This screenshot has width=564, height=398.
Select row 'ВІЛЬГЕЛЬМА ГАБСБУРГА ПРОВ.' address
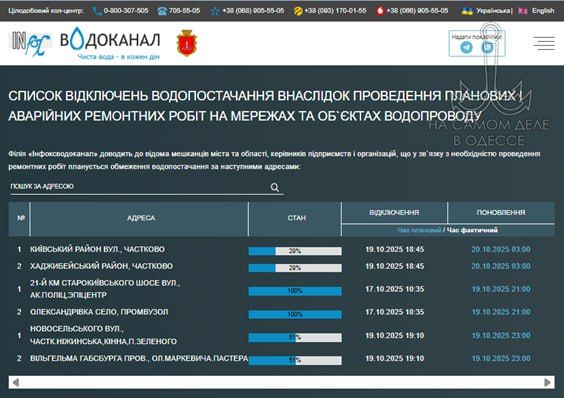click(139, 358)
